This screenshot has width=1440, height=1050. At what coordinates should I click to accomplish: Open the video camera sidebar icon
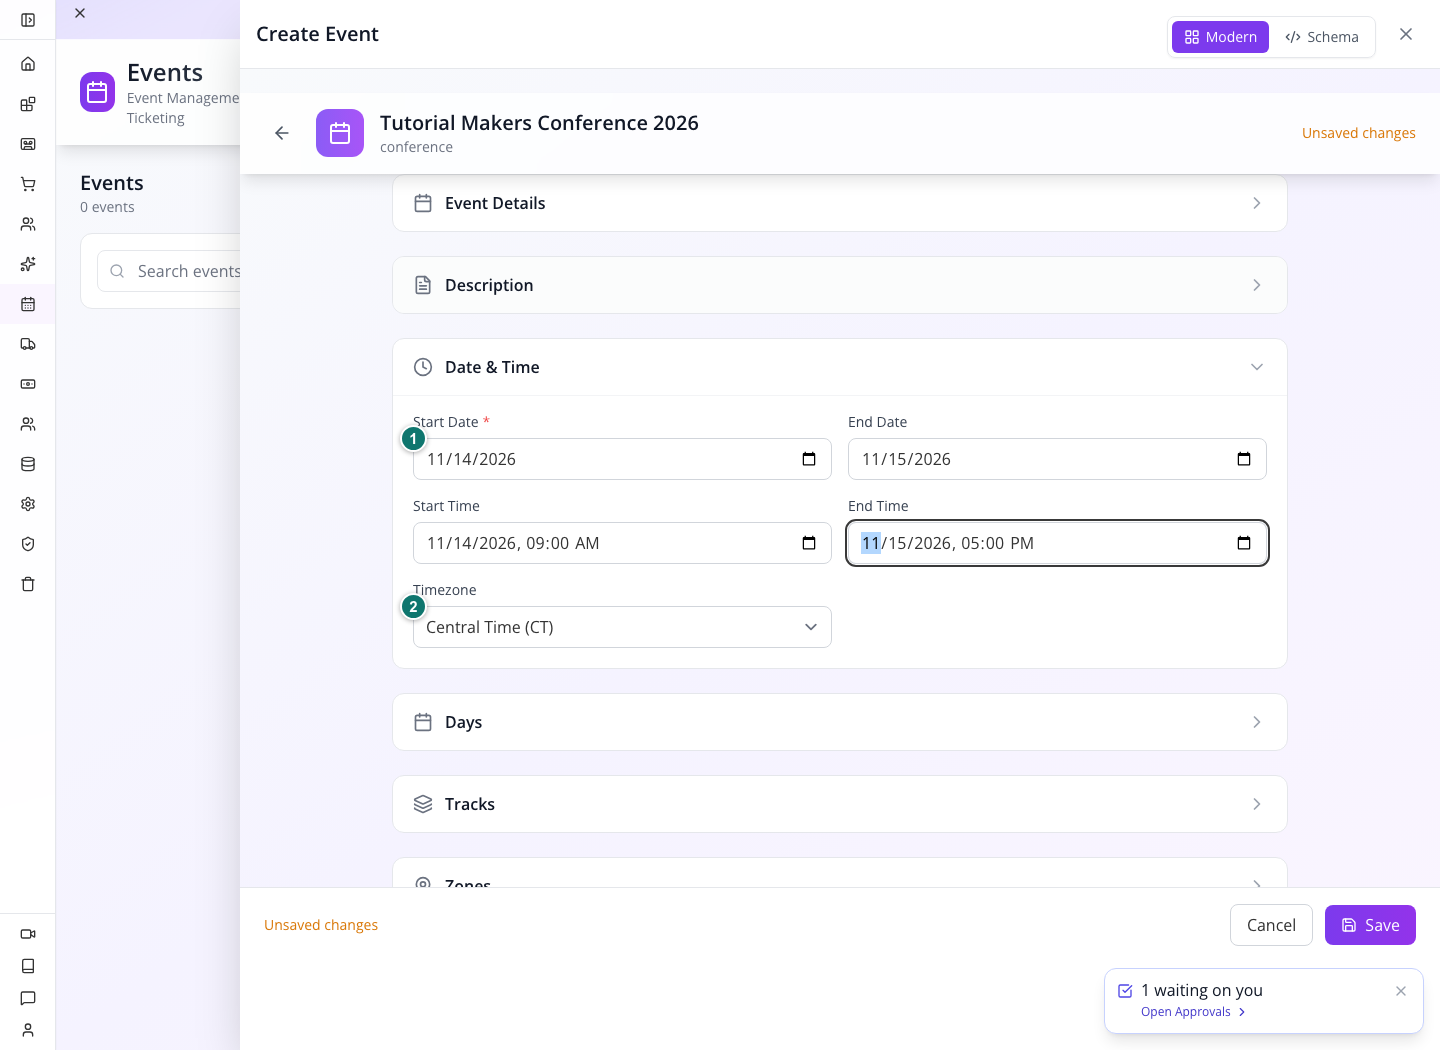tap(28, 934)
